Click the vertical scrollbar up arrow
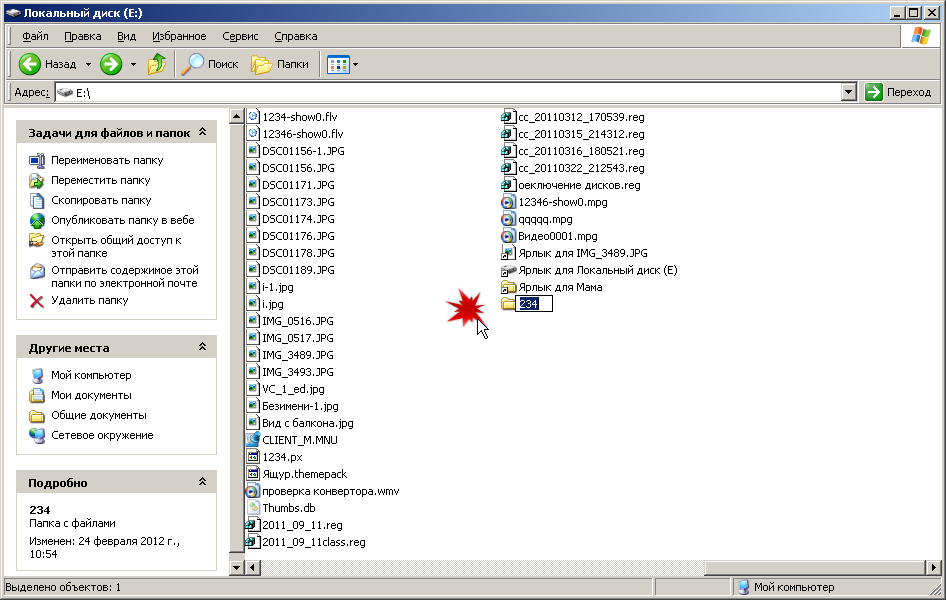 click(236, 116)
